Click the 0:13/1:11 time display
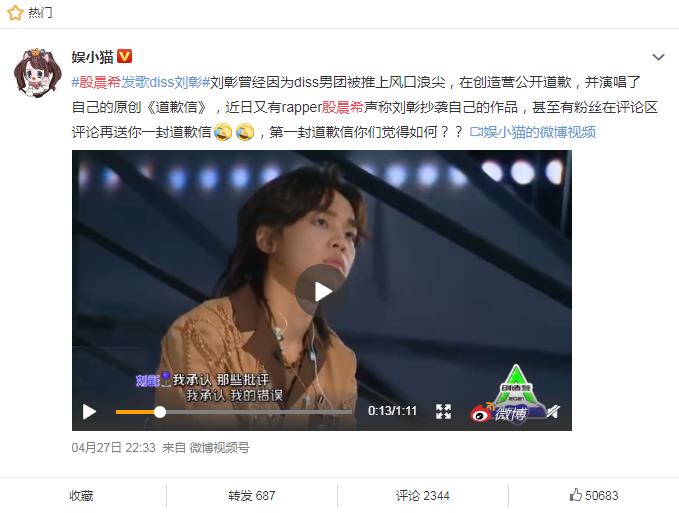The height and width of the screenshot is (513, 679). click(x=392, y=411)
